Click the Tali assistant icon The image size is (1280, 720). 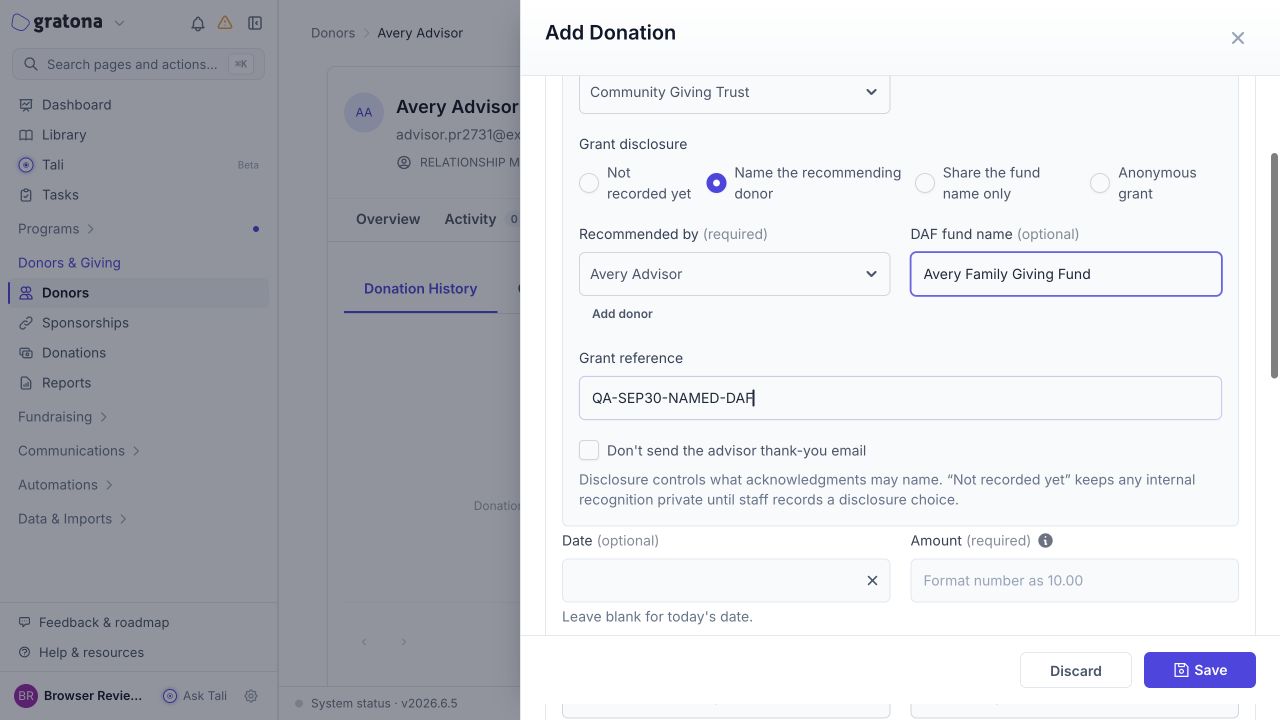pos(26,165)
